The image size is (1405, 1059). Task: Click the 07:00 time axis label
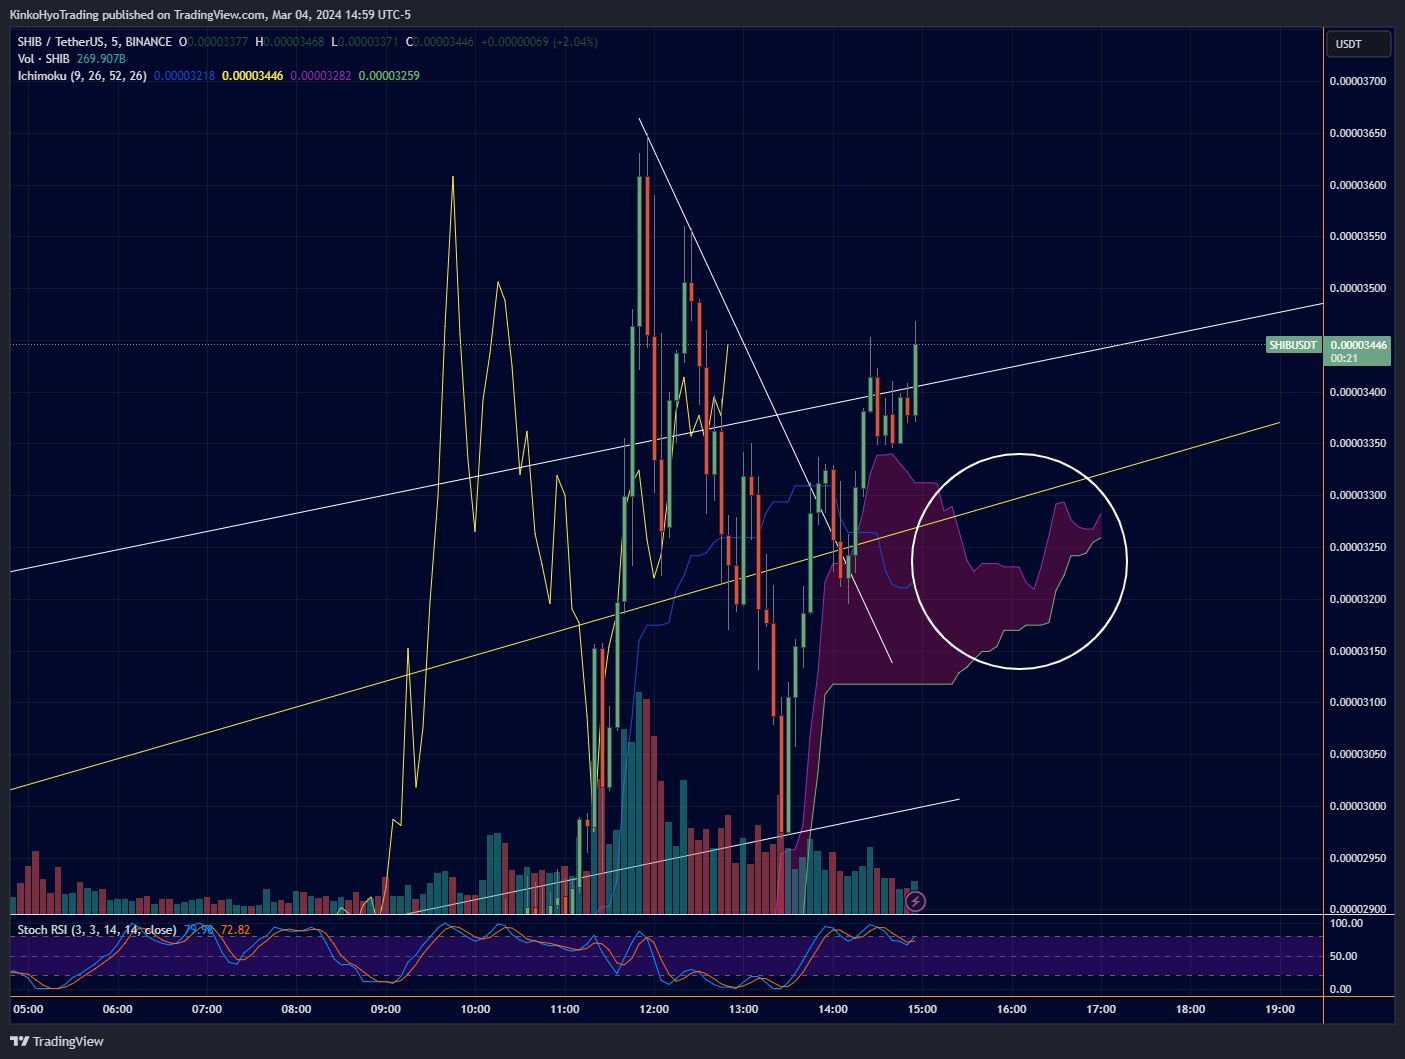[207, 1009]
